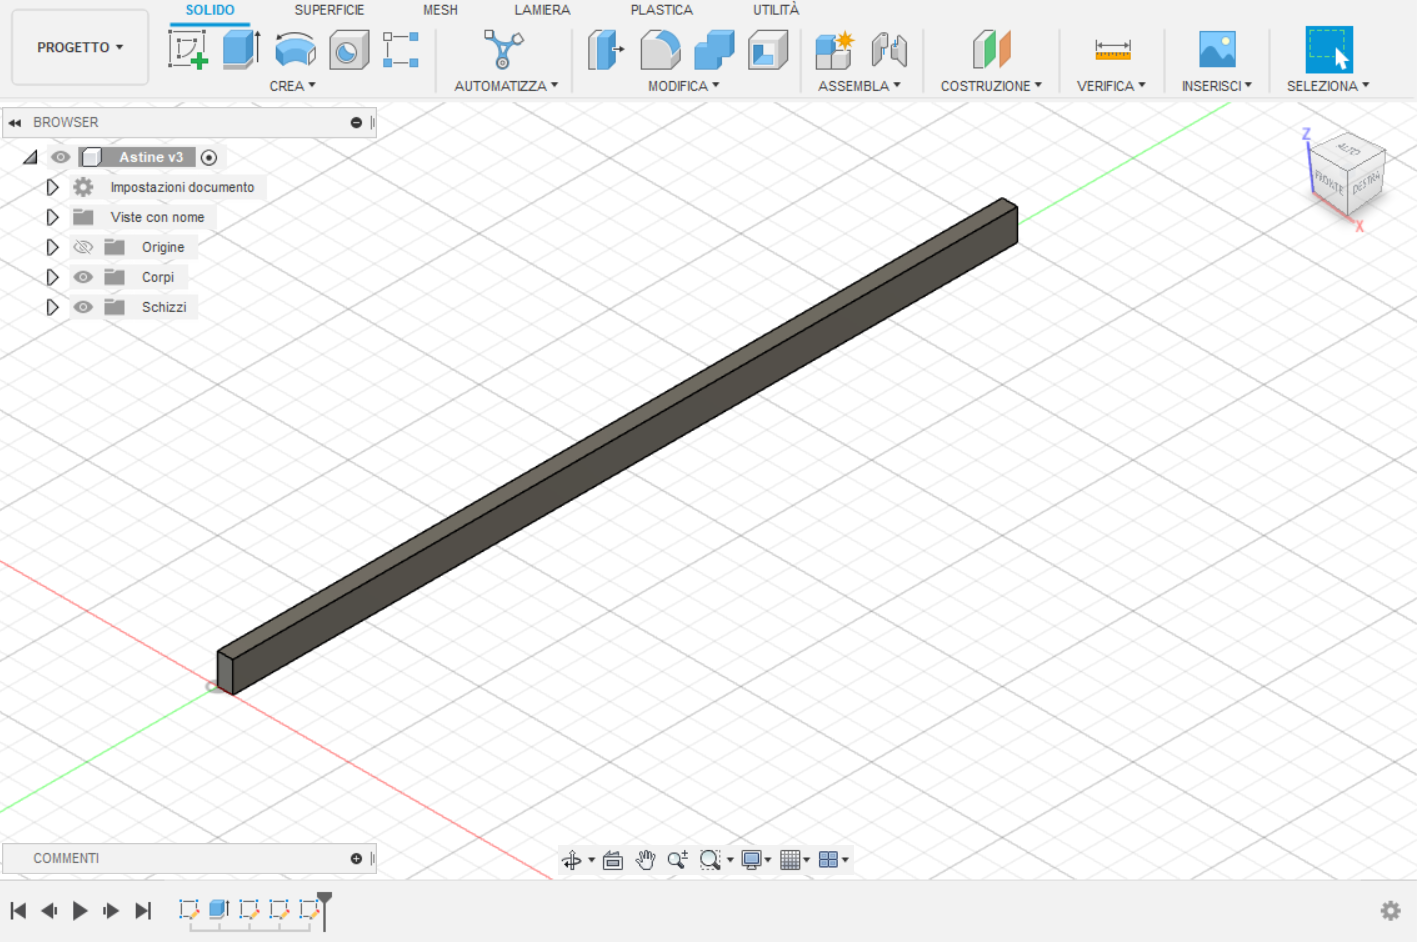Collapse the BROWSER panel with double arrows

click(x=15, y=123)
